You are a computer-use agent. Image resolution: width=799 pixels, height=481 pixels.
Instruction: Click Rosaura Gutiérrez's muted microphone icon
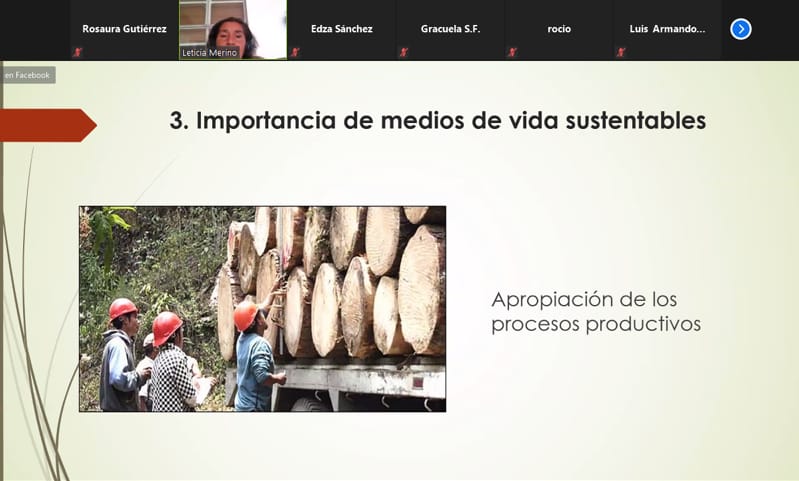tap(77, 52)
